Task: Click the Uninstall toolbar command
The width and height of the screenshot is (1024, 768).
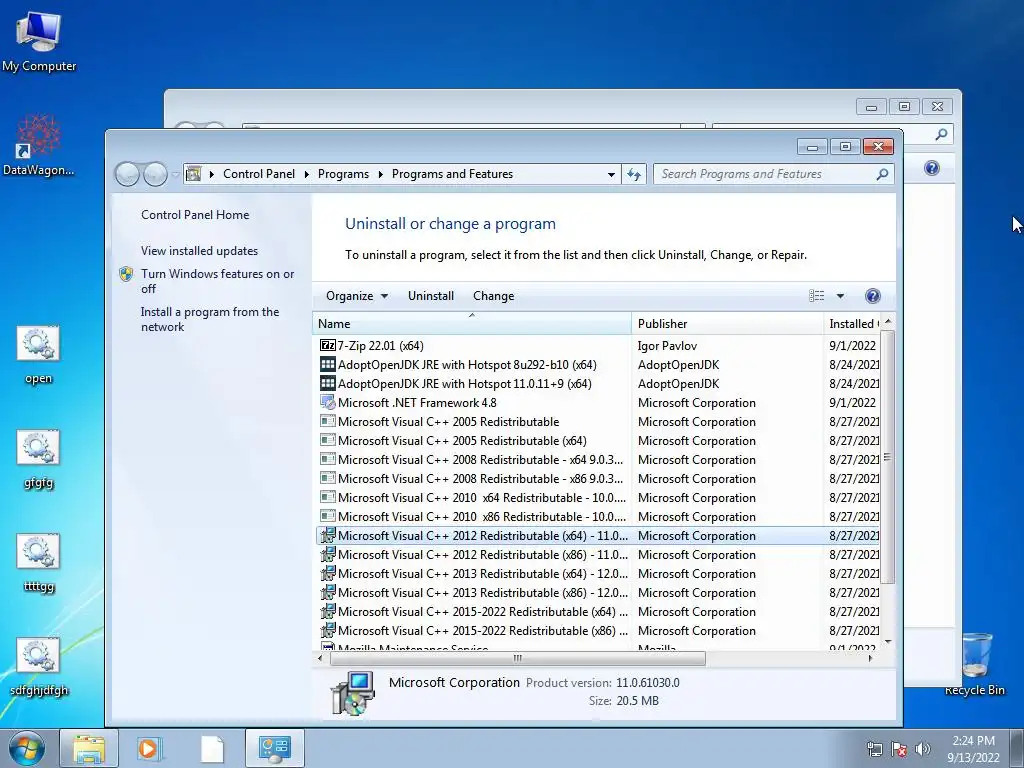Action: pos(431,296)
